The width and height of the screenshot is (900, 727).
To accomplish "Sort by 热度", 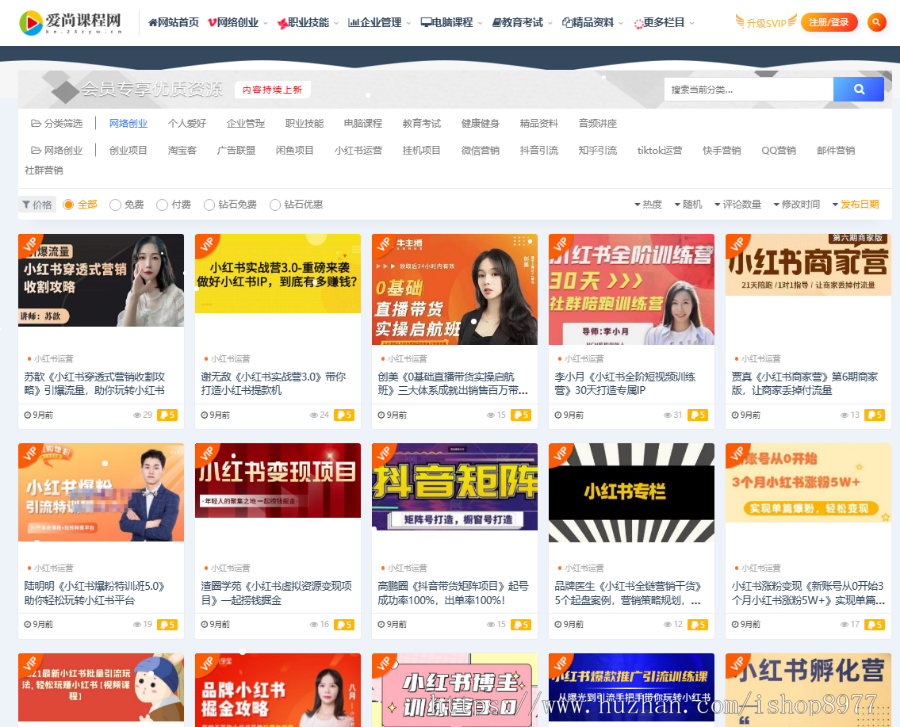I will point(648,205).
